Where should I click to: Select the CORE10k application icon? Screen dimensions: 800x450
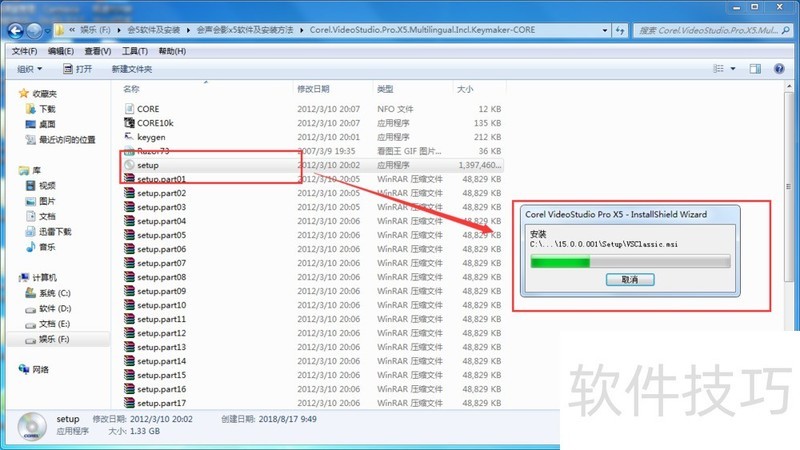pos(129,123)
